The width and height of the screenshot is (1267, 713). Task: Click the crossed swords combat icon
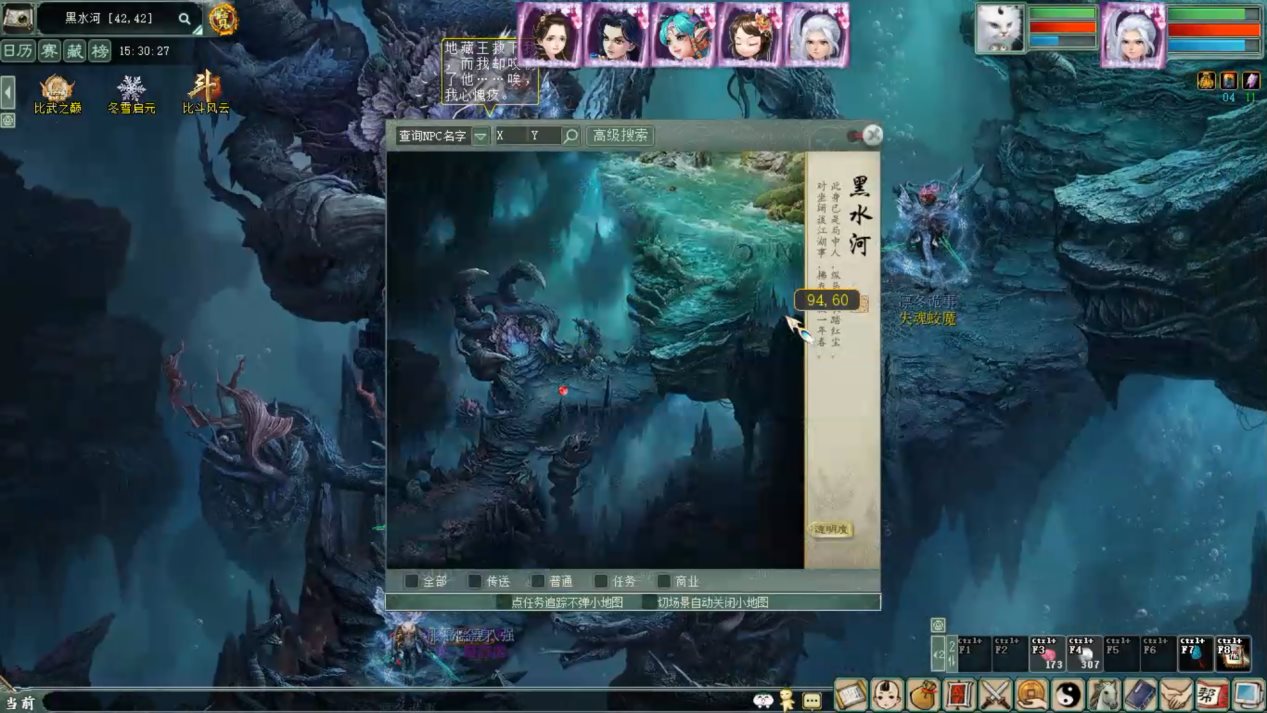click(x=995, y=693)
